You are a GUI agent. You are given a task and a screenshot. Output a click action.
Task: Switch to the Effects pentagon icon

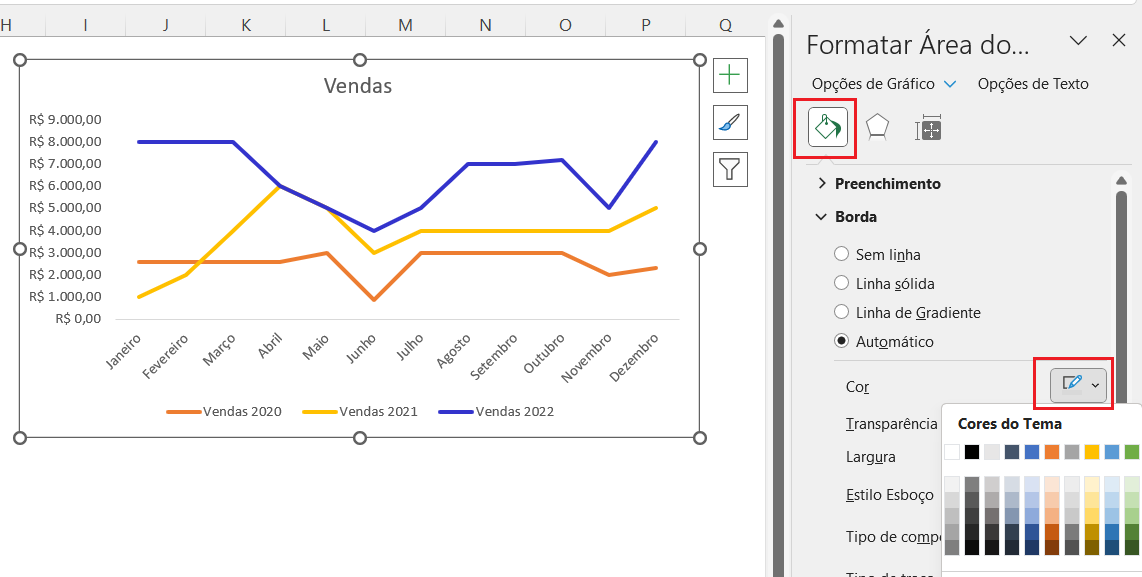877,128
